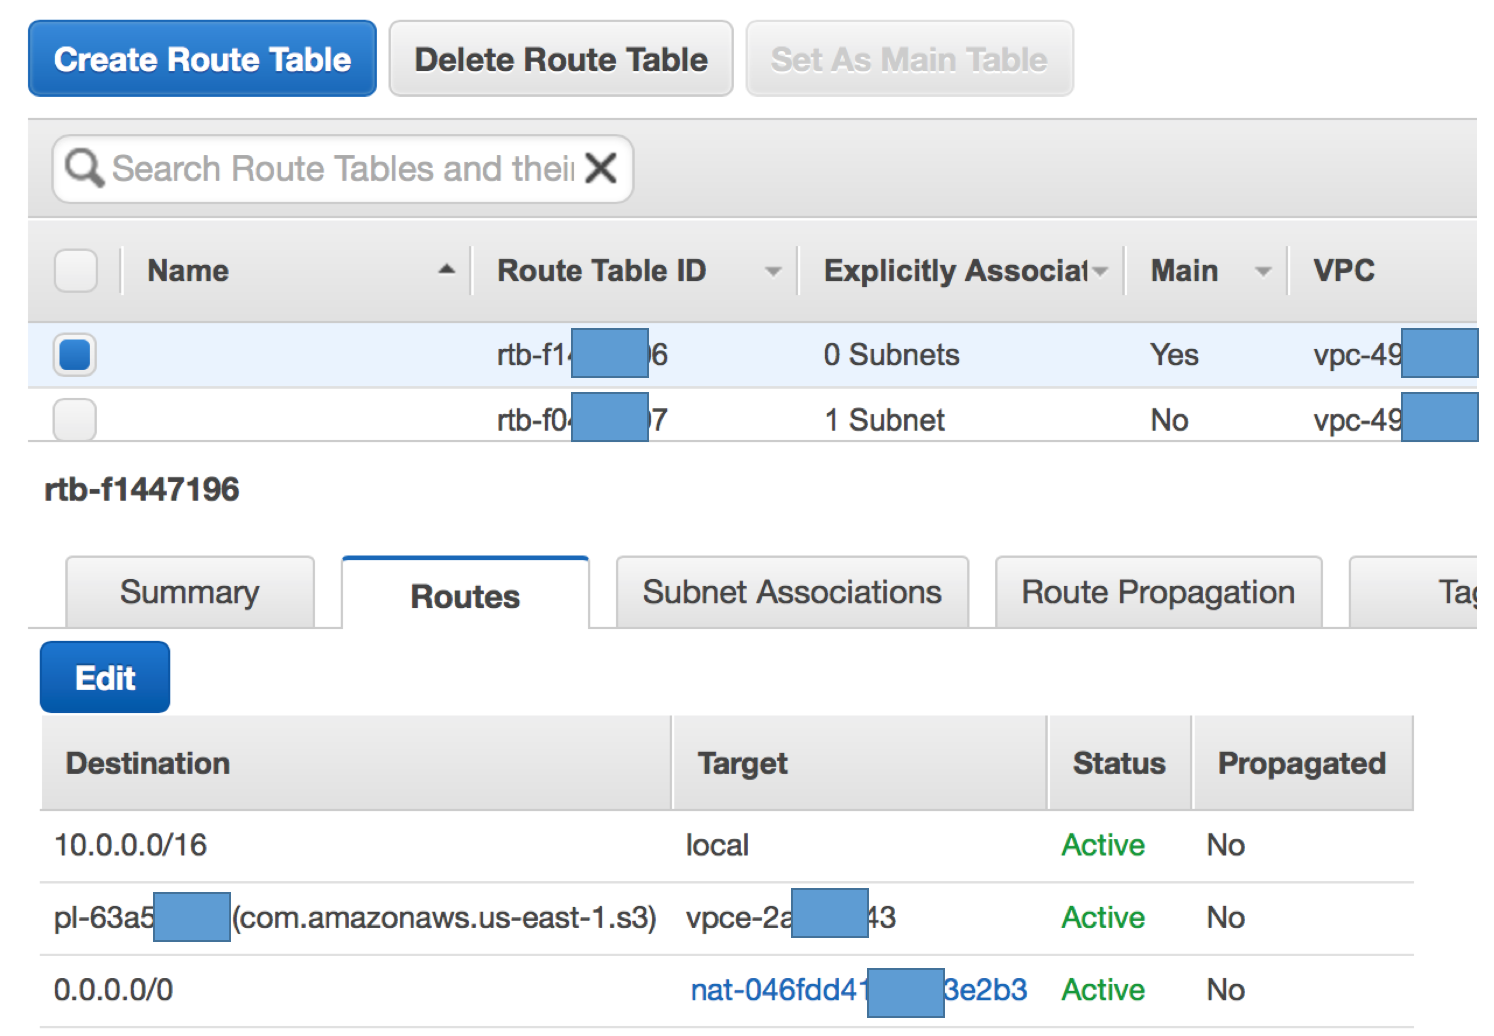Click the search magnifier icon

click(84, 168)
